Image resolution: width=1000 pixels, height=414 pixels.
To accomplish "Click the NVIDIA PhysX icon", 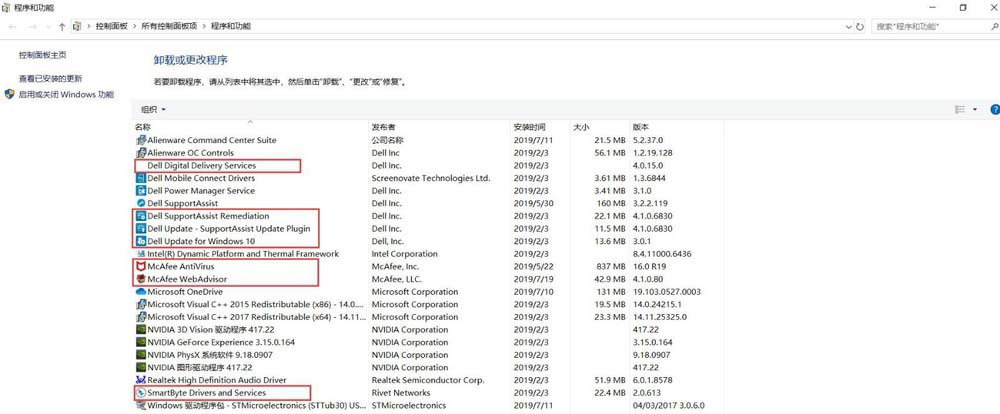I will click(141, 355).
